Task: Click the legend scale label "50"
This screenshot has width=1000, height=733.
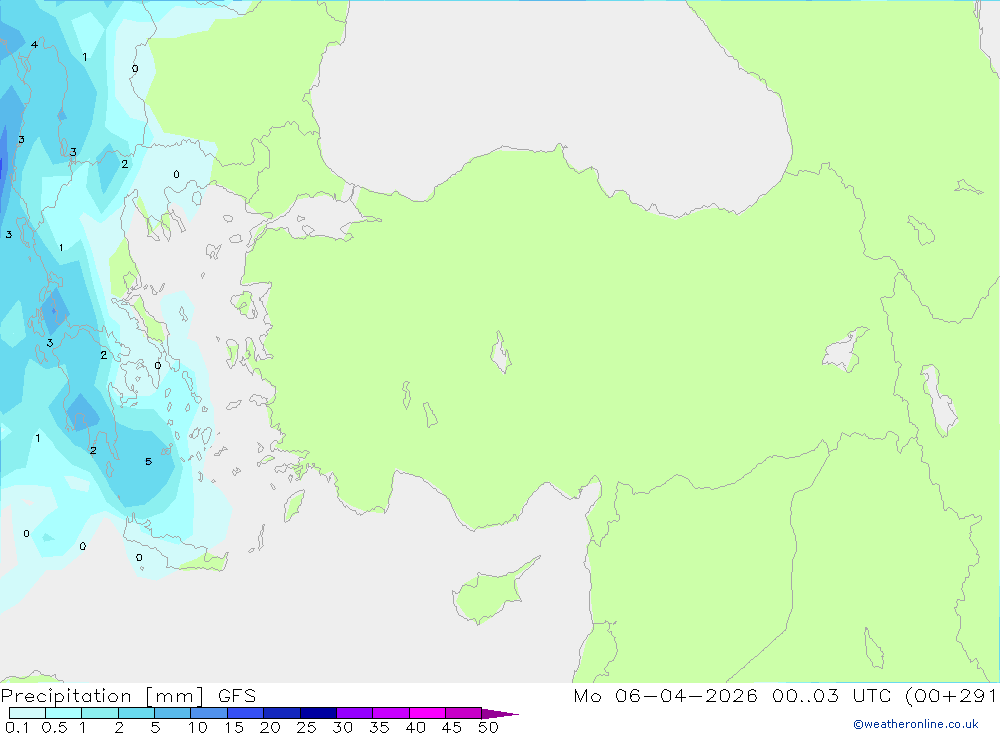Action: (489, 727)
